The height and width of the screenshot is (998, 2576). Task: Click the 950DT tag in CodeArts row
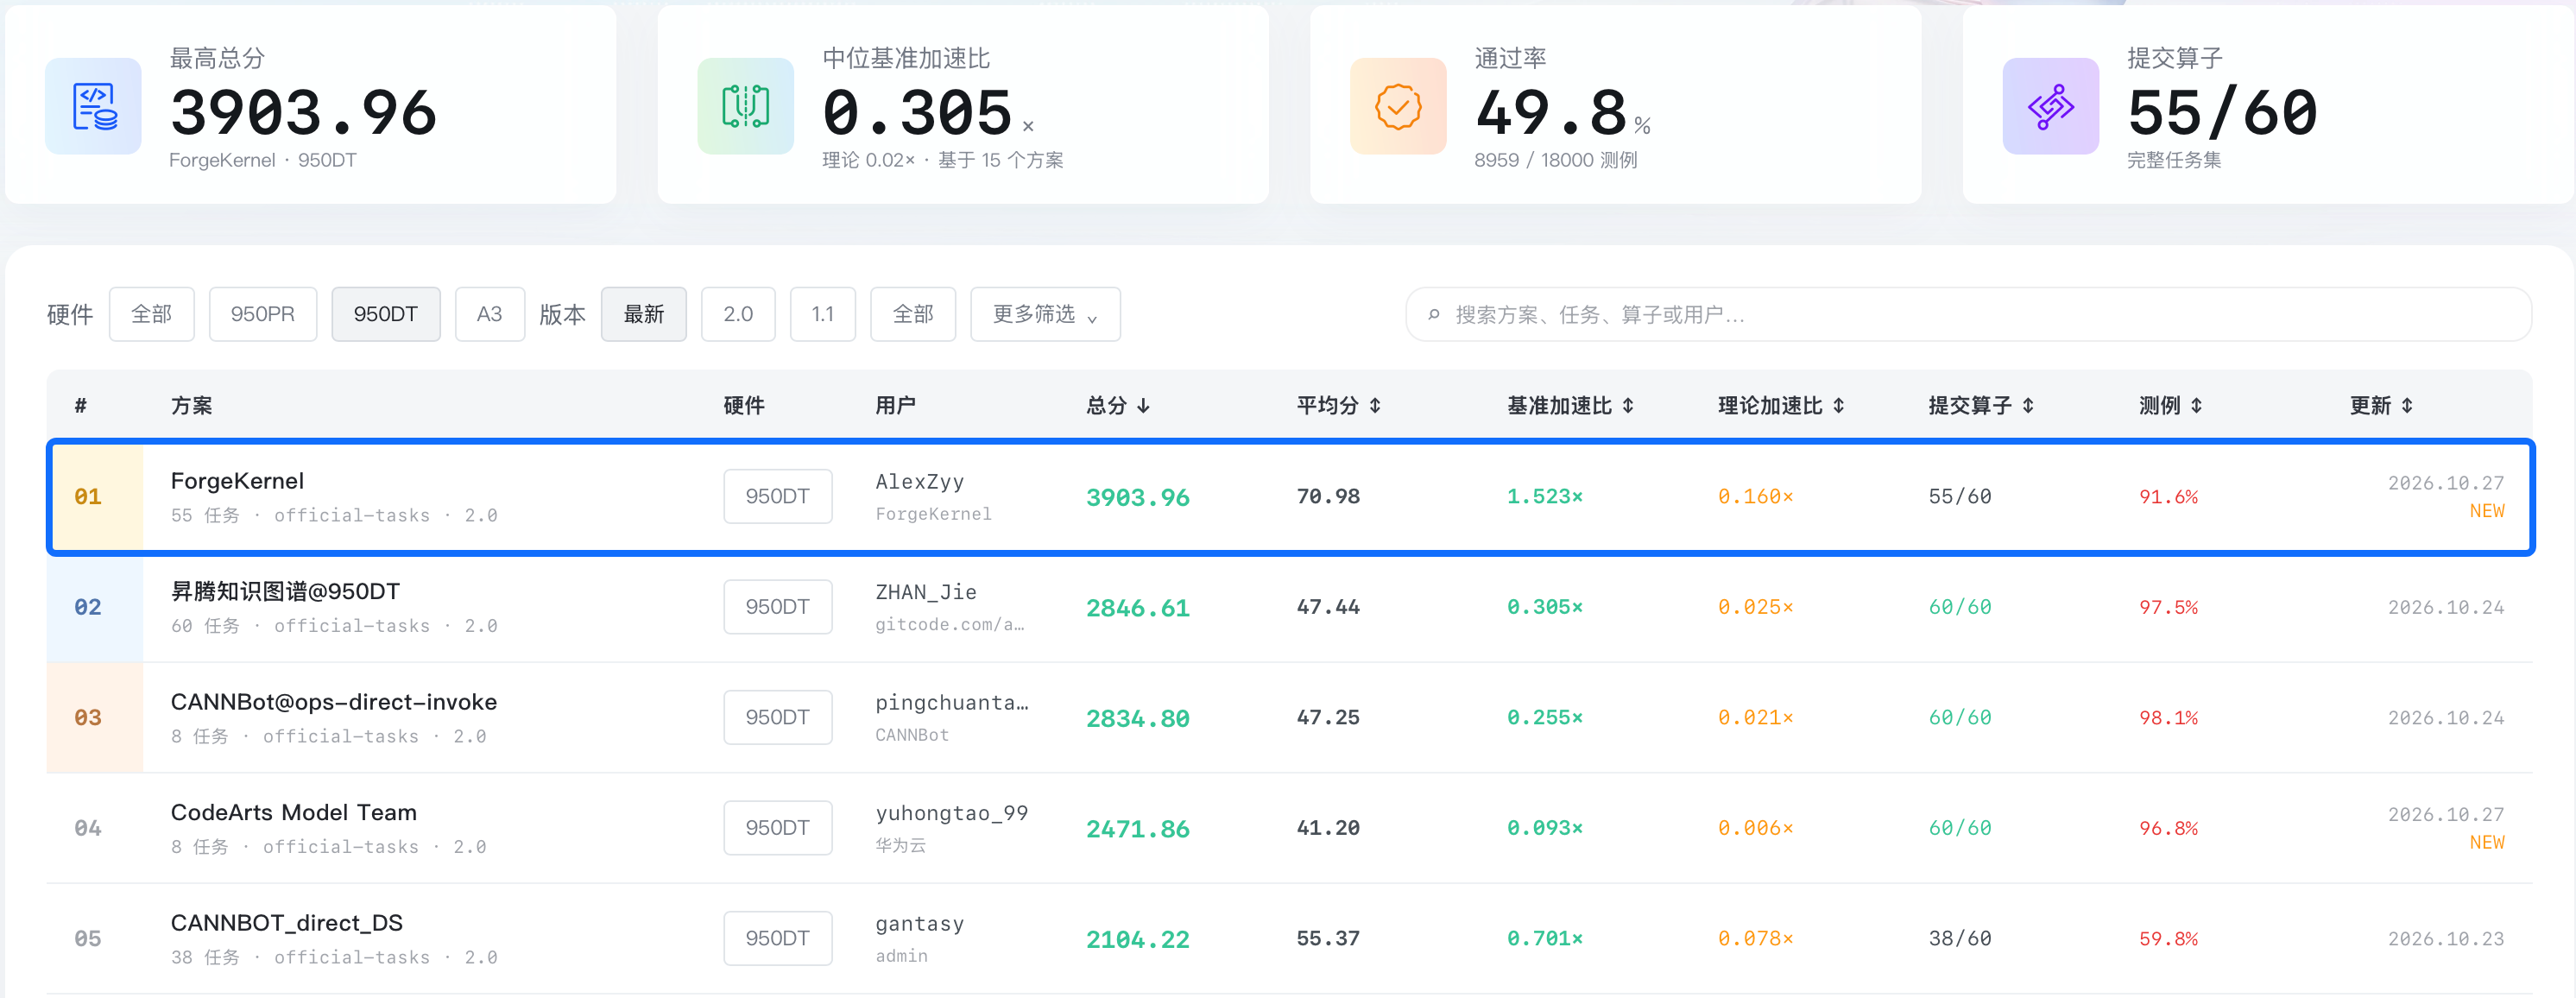778,828
